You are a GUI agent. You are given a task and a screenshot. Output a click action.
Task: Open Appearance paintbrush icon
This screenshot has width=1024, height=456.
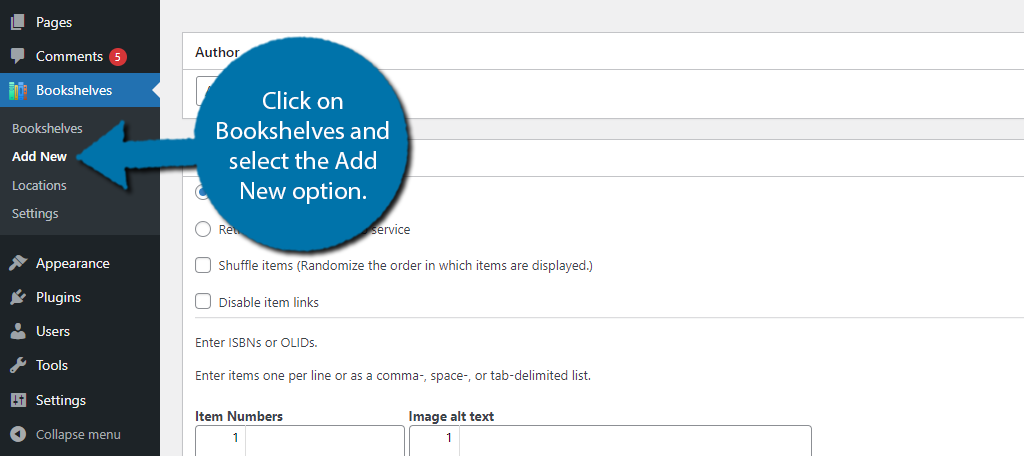point(18,263)
